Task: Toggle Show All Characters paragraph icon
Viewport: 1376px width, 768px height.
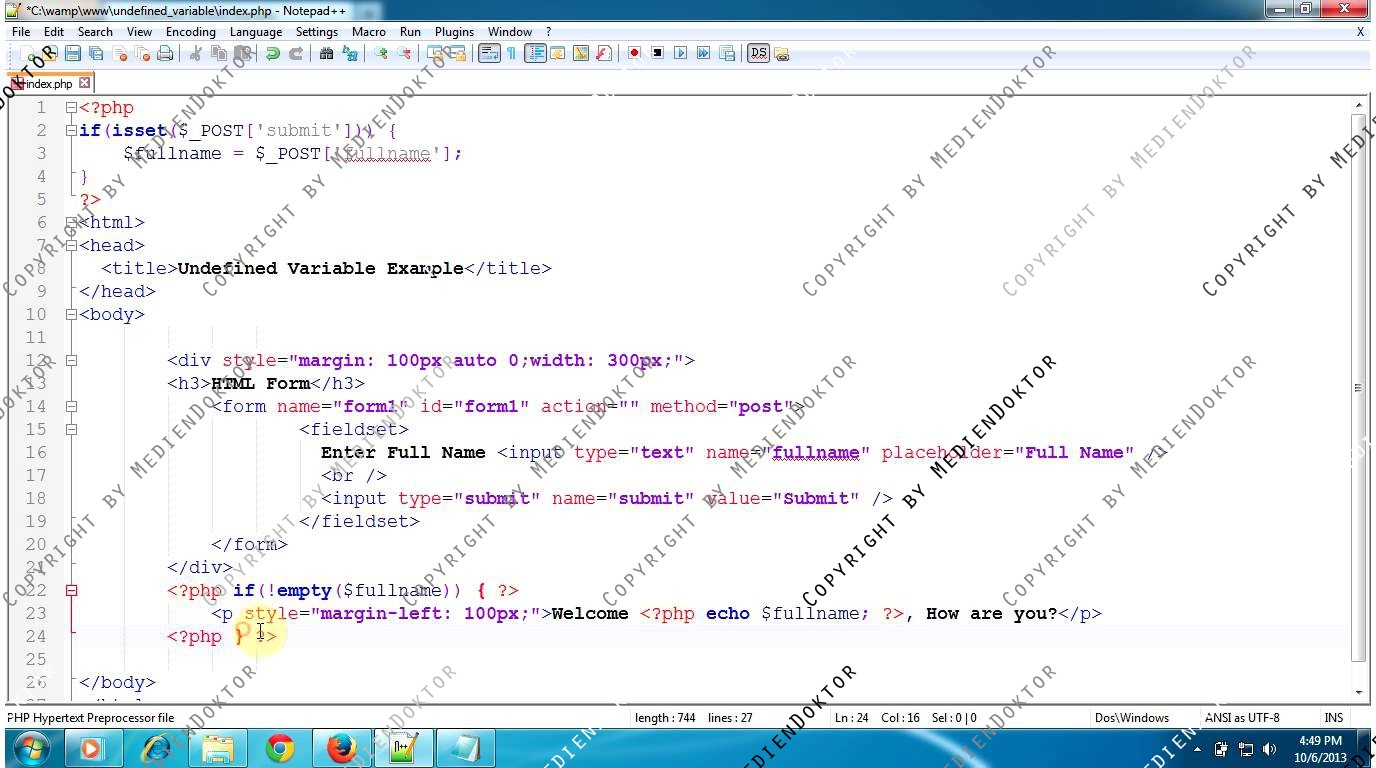Action: 511,53
